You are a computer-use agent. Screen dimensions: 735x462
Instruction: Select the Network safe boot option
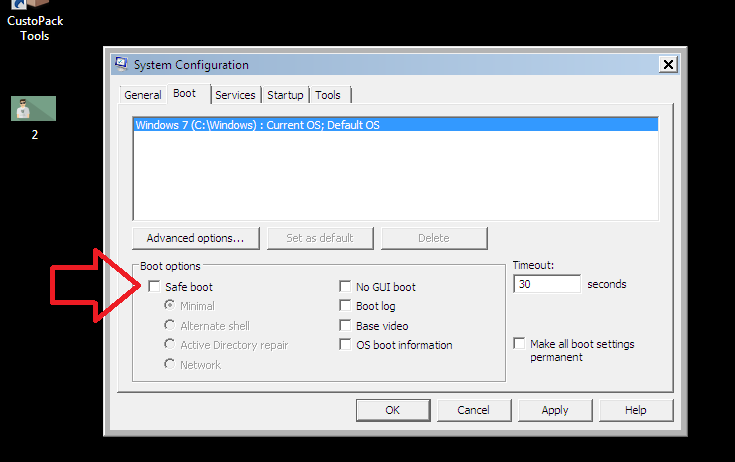pos(170,364)
